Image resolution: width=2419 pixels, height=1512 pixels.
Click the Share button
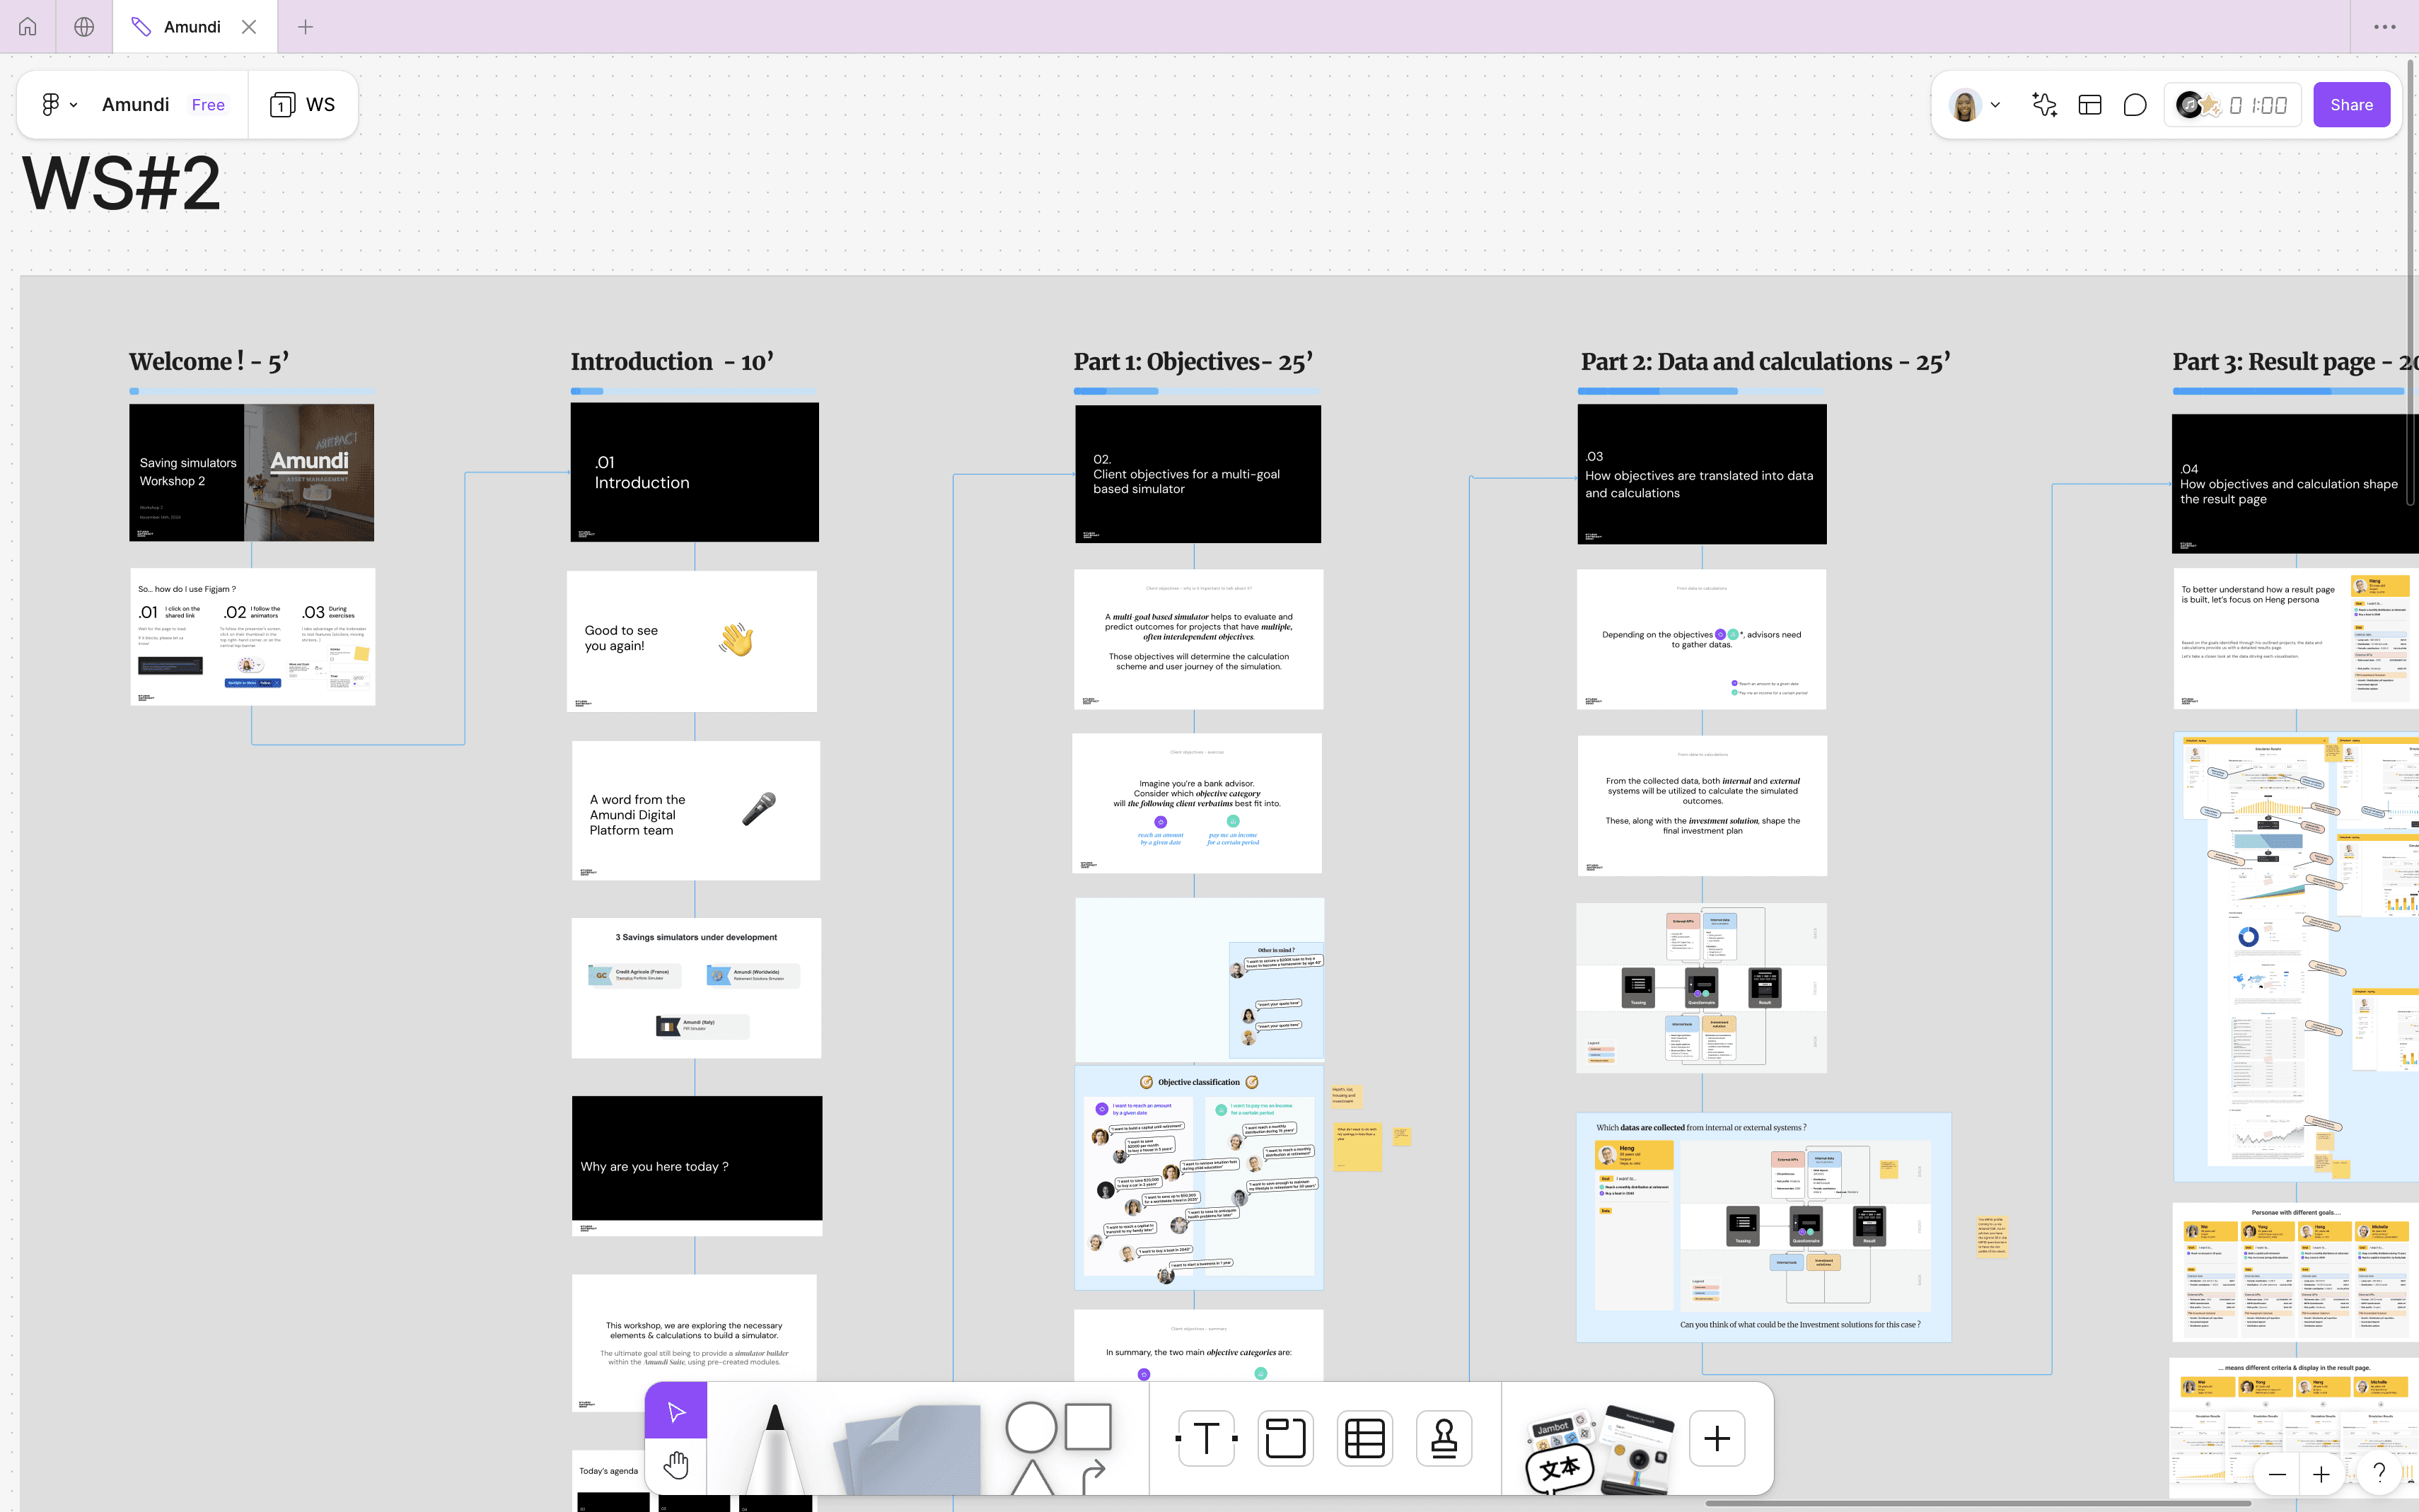pyautogui.click(x=2351, y=105)
